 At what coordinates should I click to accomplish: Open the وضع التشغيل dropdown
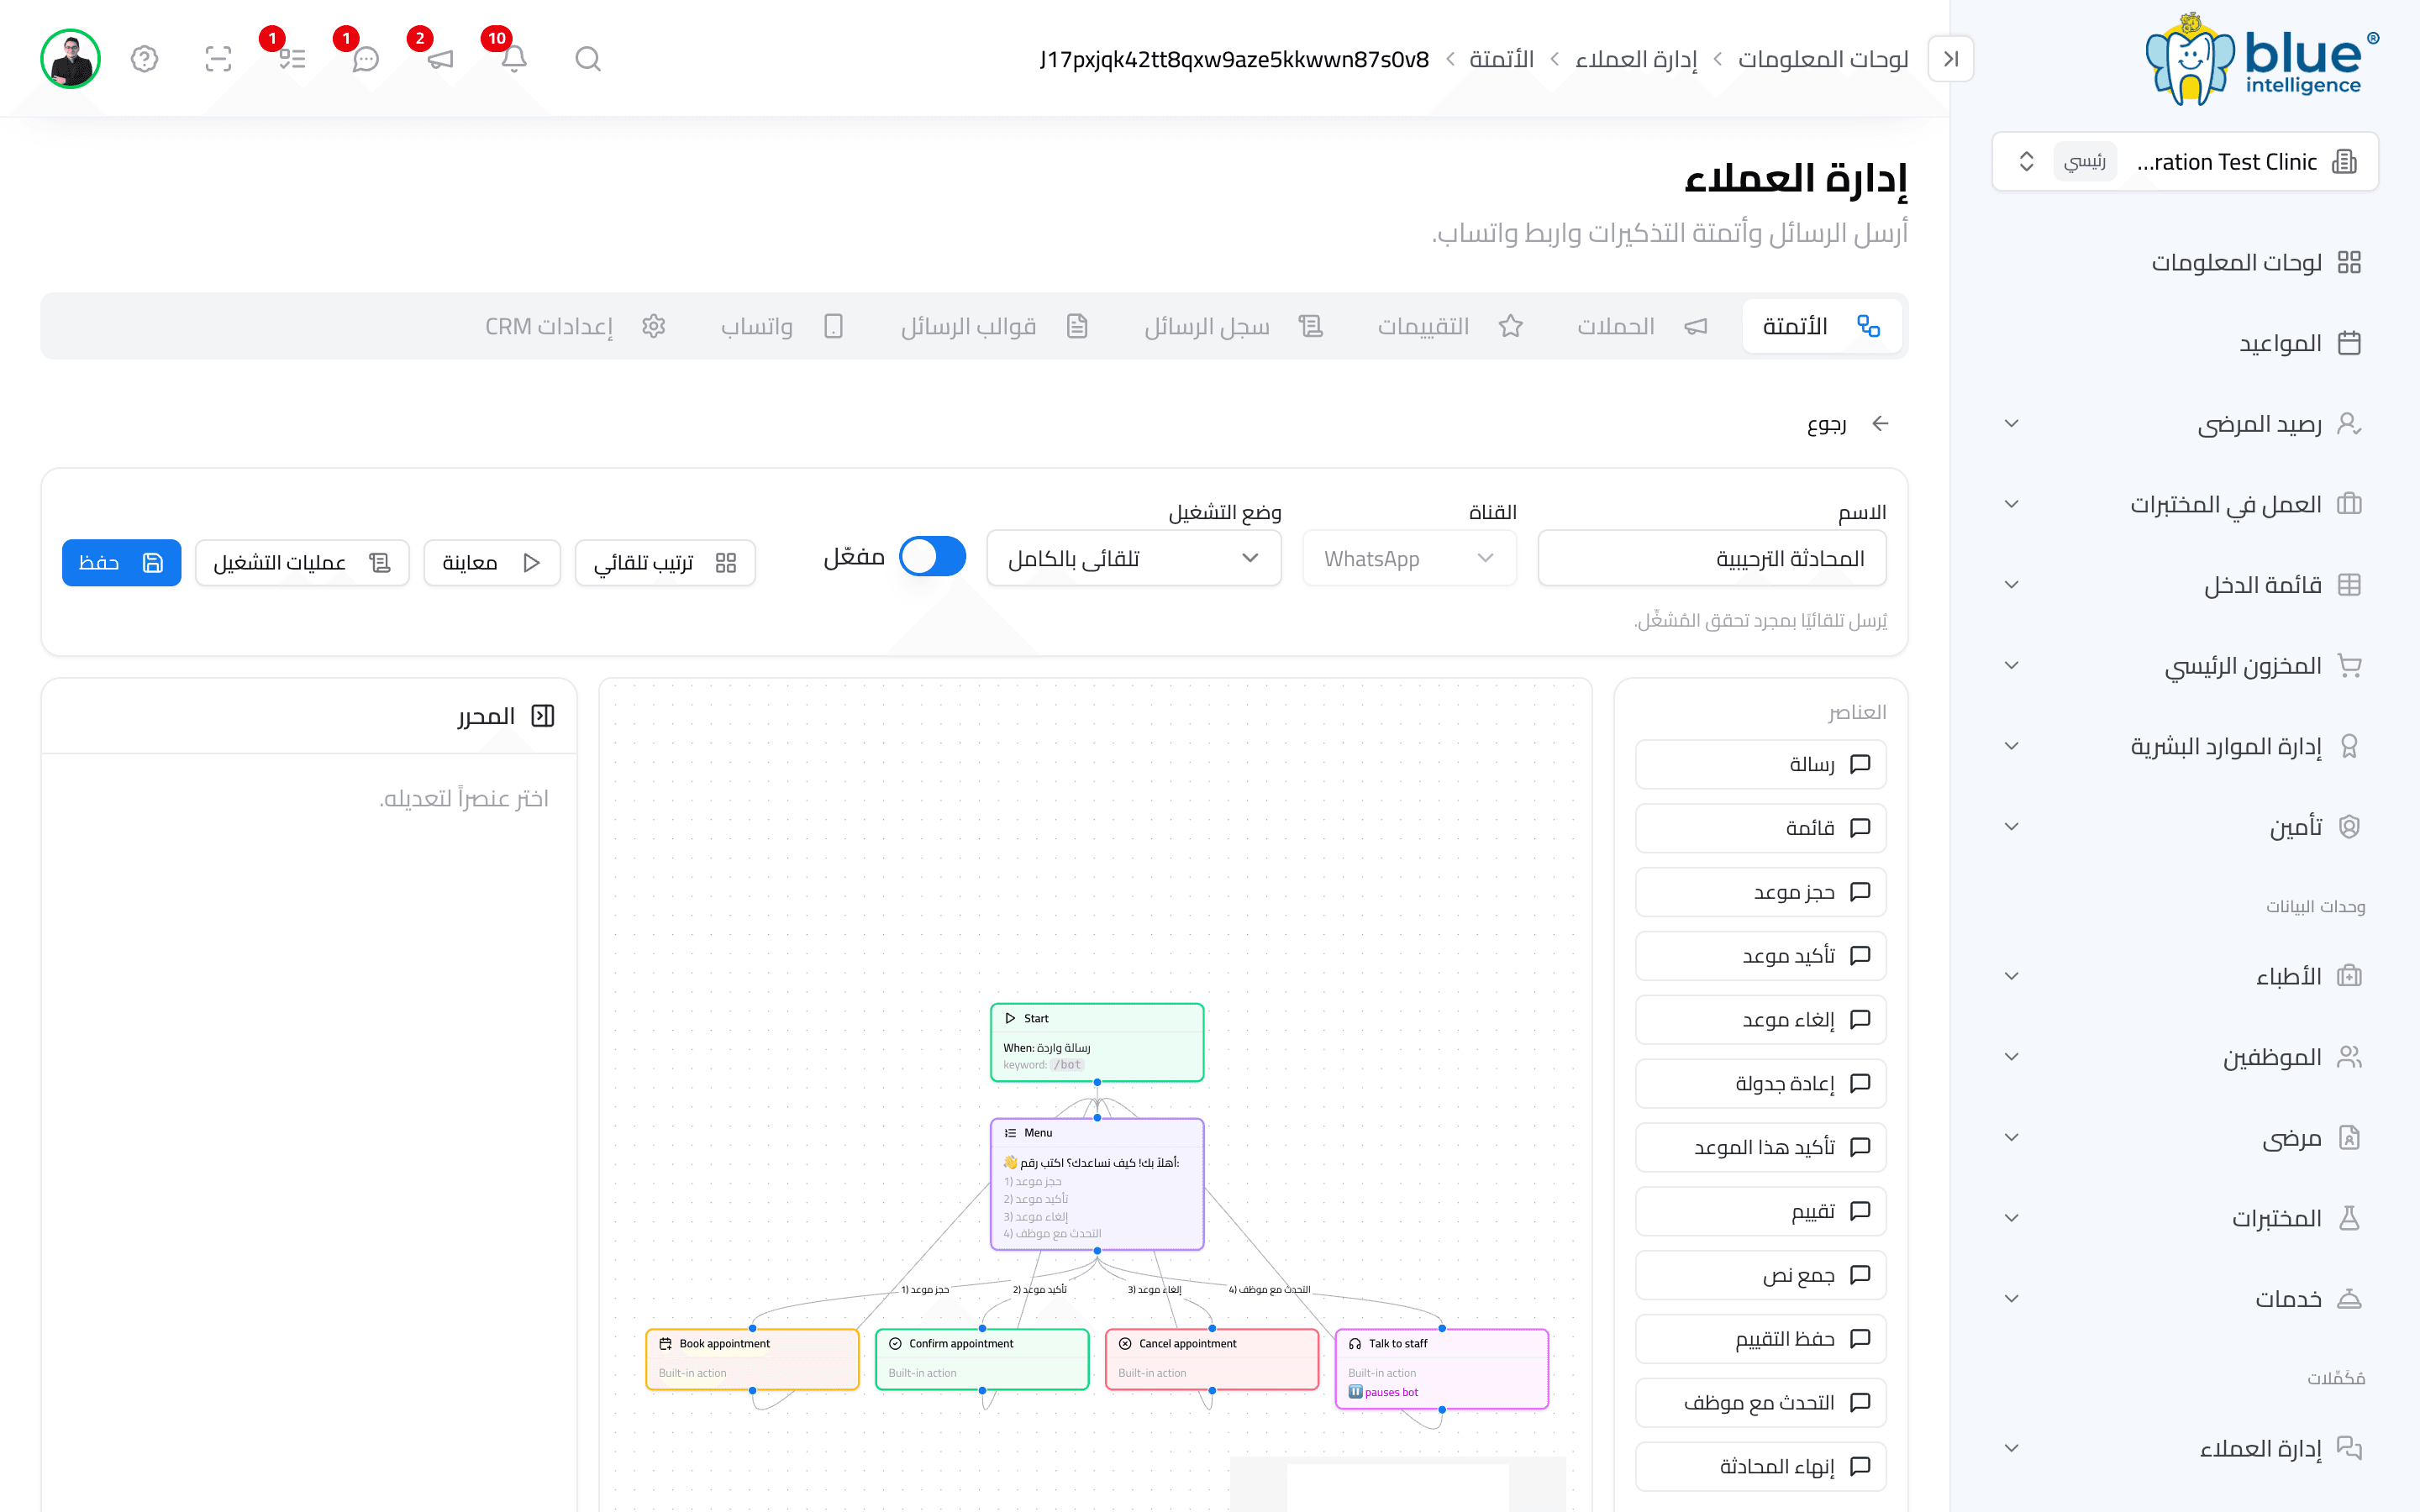point(1133,558)
